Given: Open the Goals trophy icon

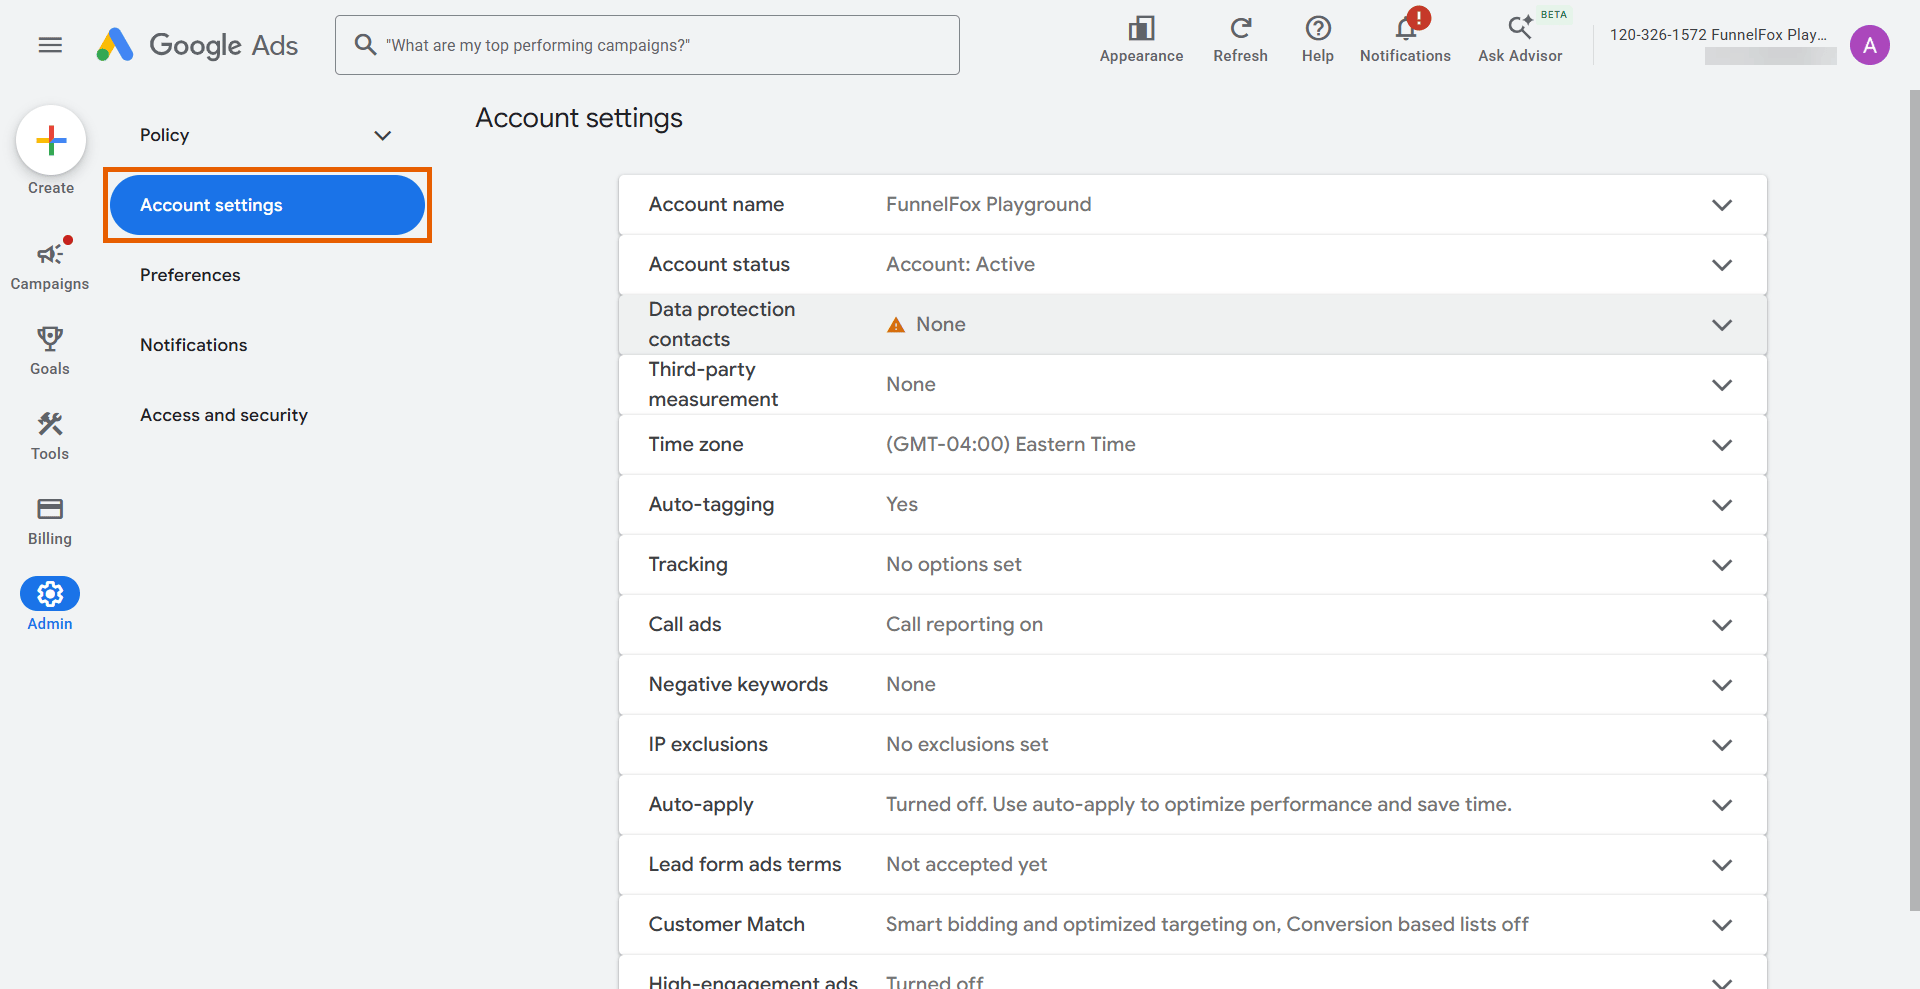Looking at the screenshot, I should click(50, 339).
